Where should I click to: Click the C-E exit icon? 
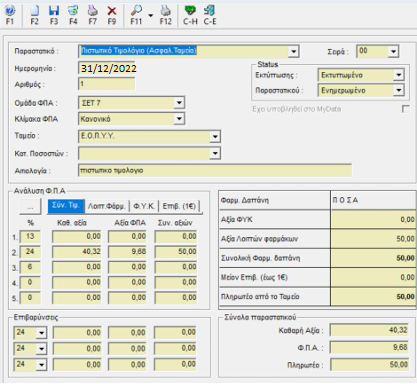(210, 15)
